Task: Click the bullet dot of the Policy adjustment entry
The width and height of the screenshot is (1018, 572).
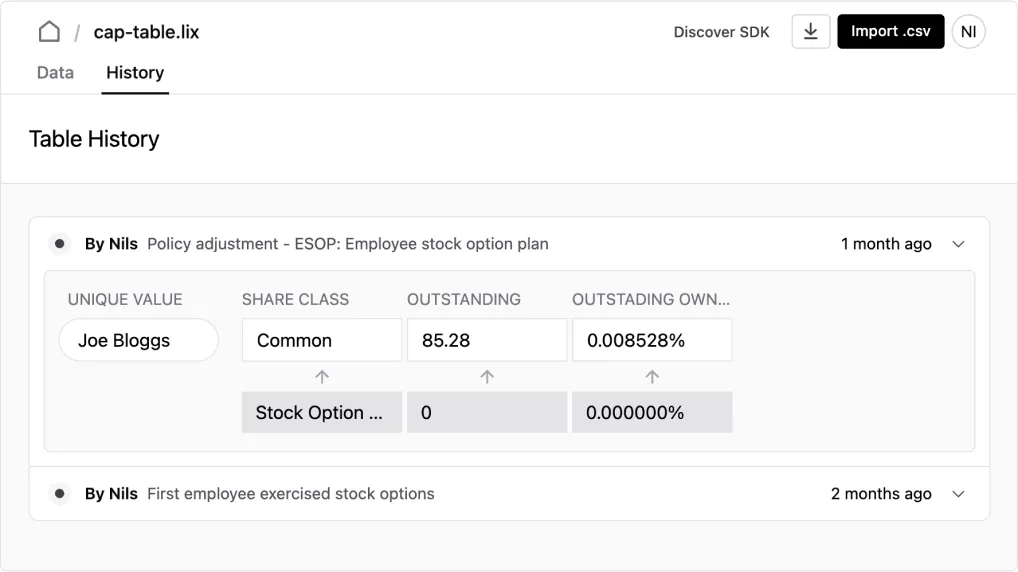Action: (x=60, y=244)
